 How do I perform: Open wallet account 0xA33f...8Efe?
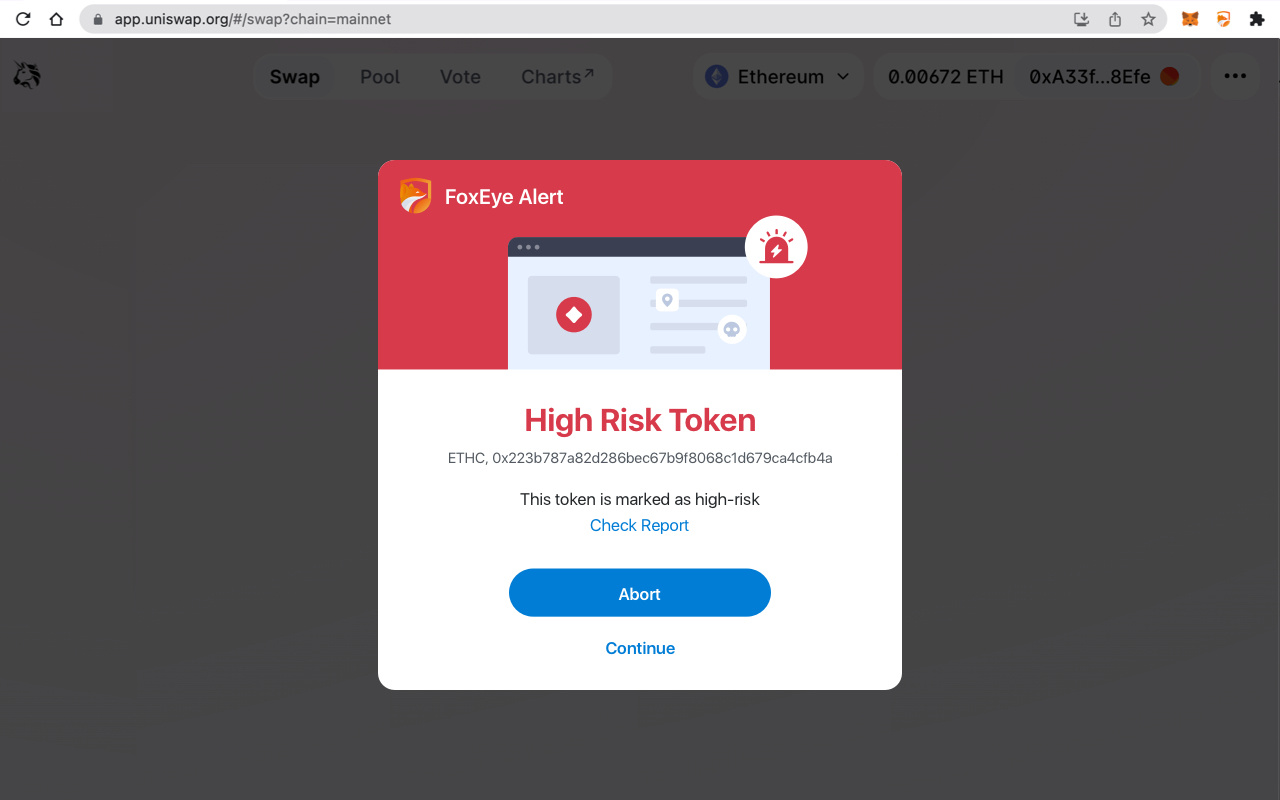pos(1103,77)
